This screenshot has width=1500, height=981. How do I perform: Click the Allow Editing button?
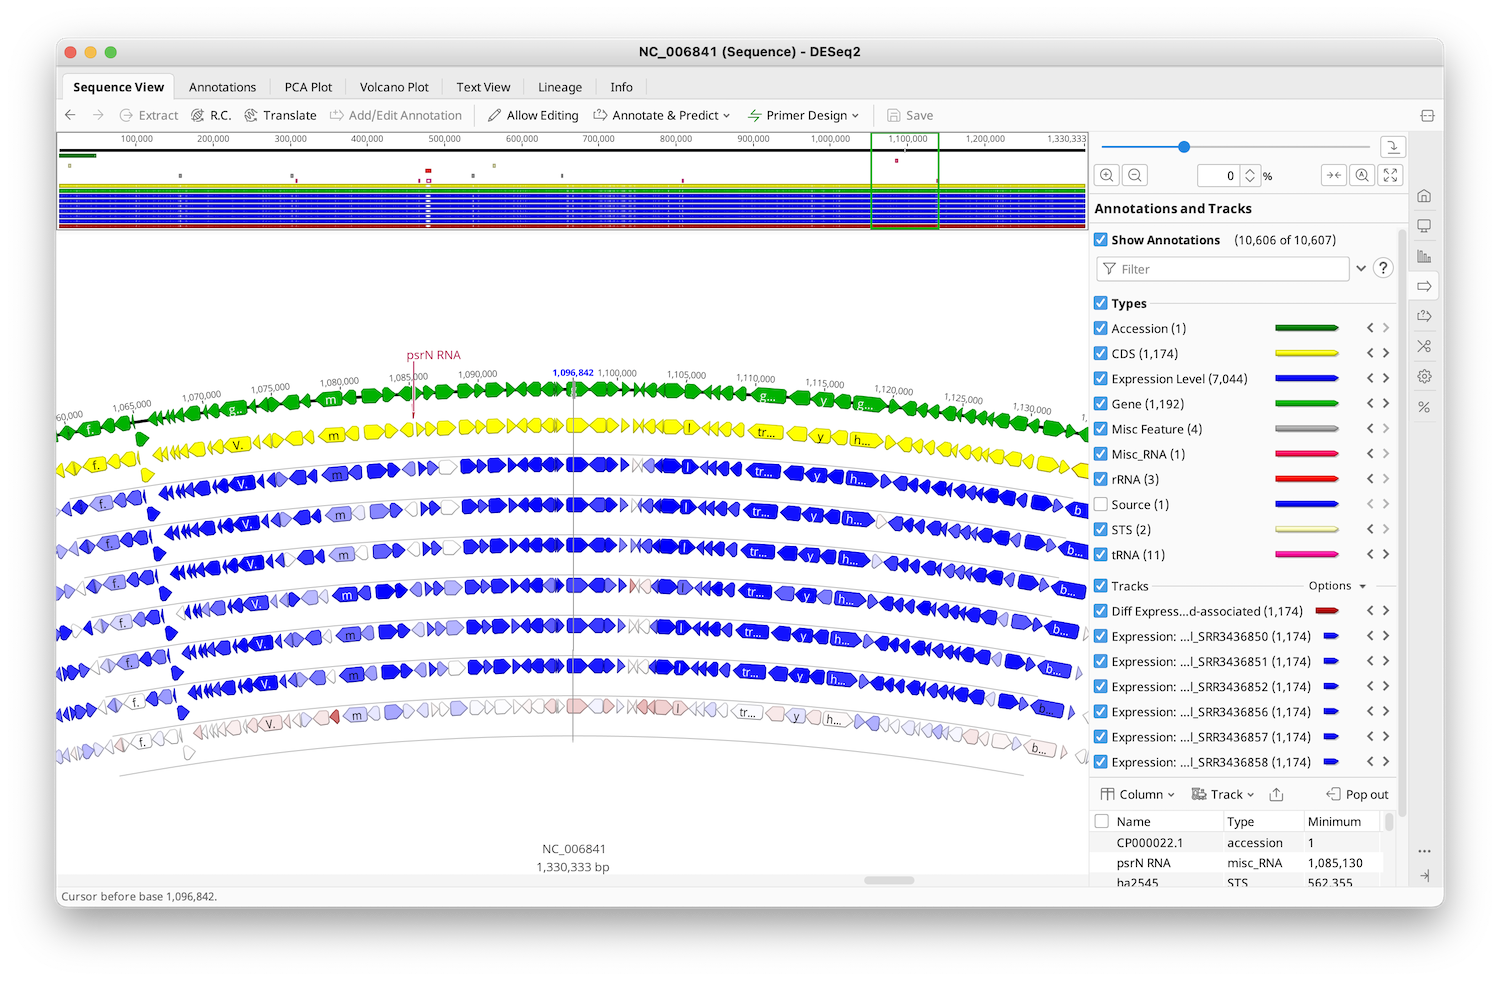pyautogui.click(x=533, y=115)
